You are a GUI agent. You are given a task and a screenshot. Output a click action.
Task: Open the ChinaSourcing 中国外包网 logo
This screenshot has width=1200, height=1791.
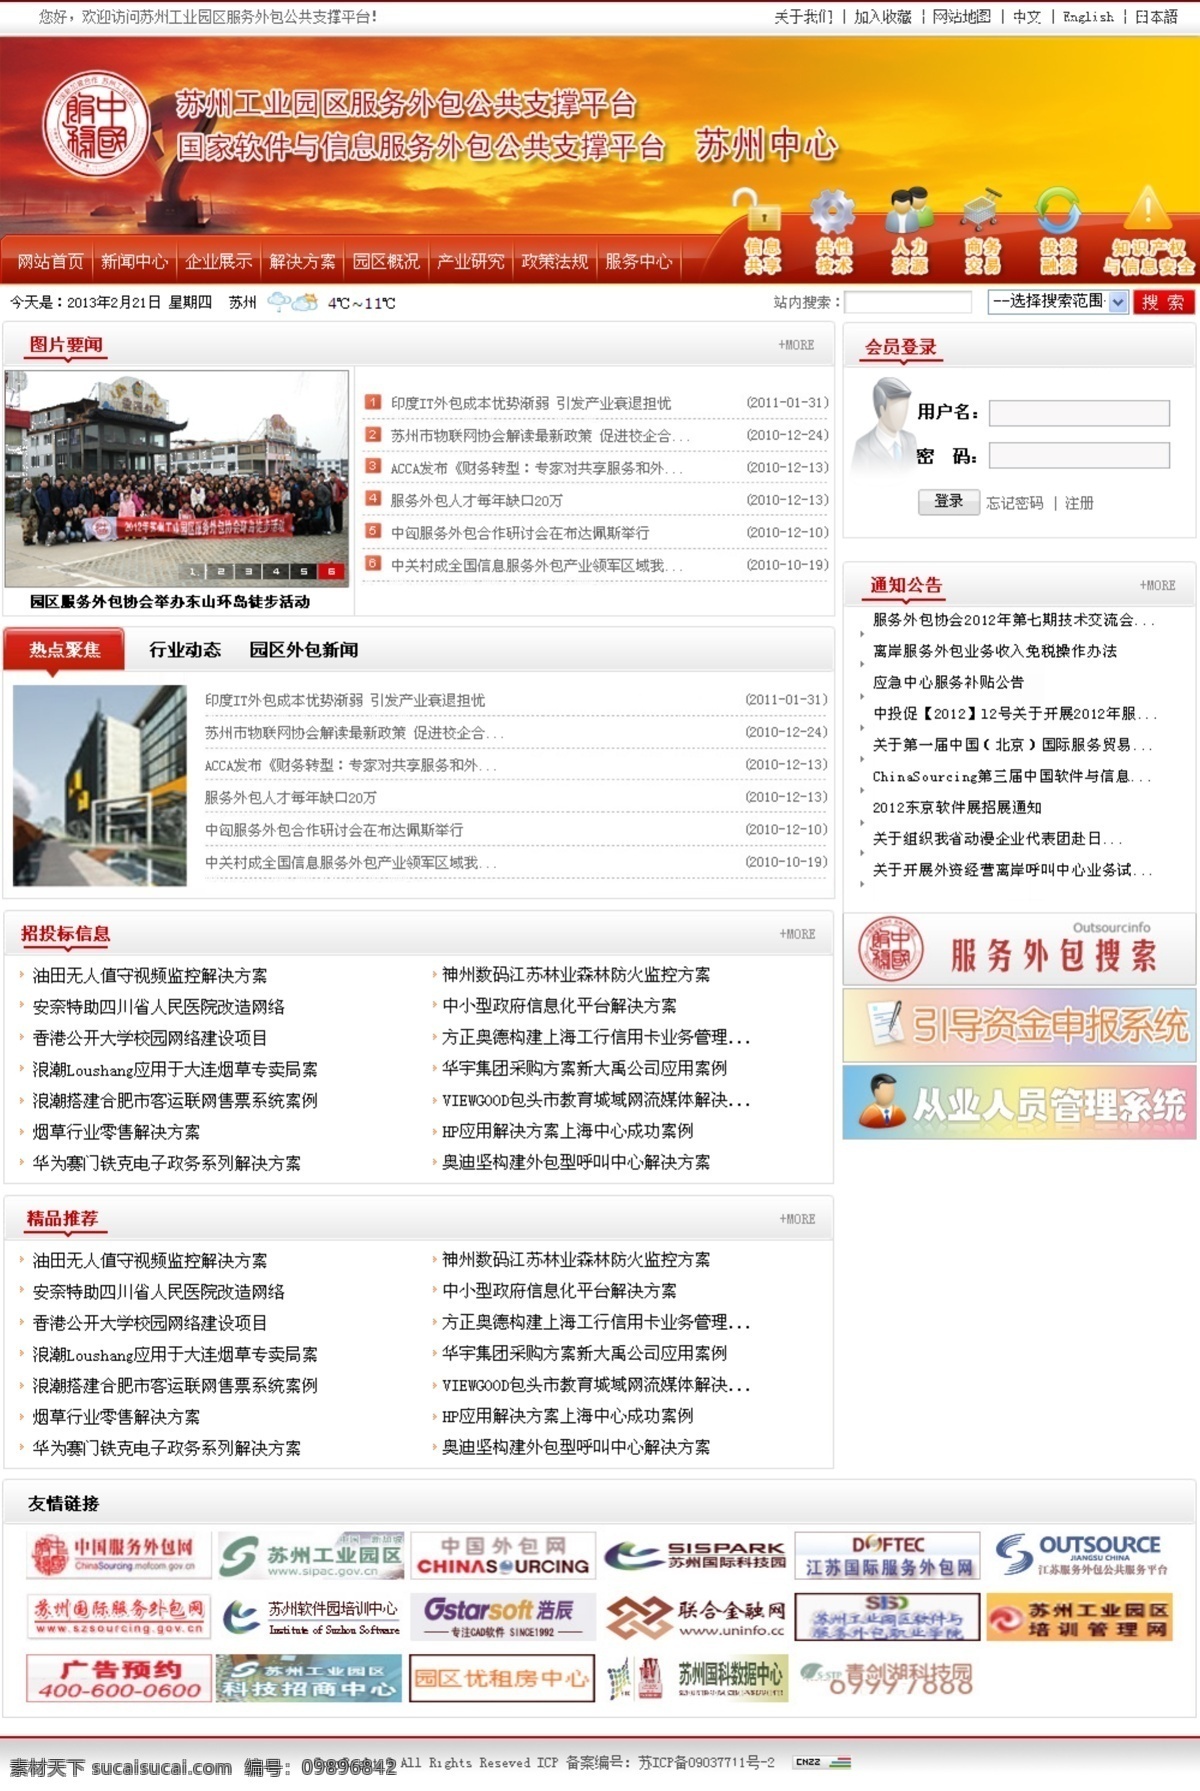[503, 1555]
